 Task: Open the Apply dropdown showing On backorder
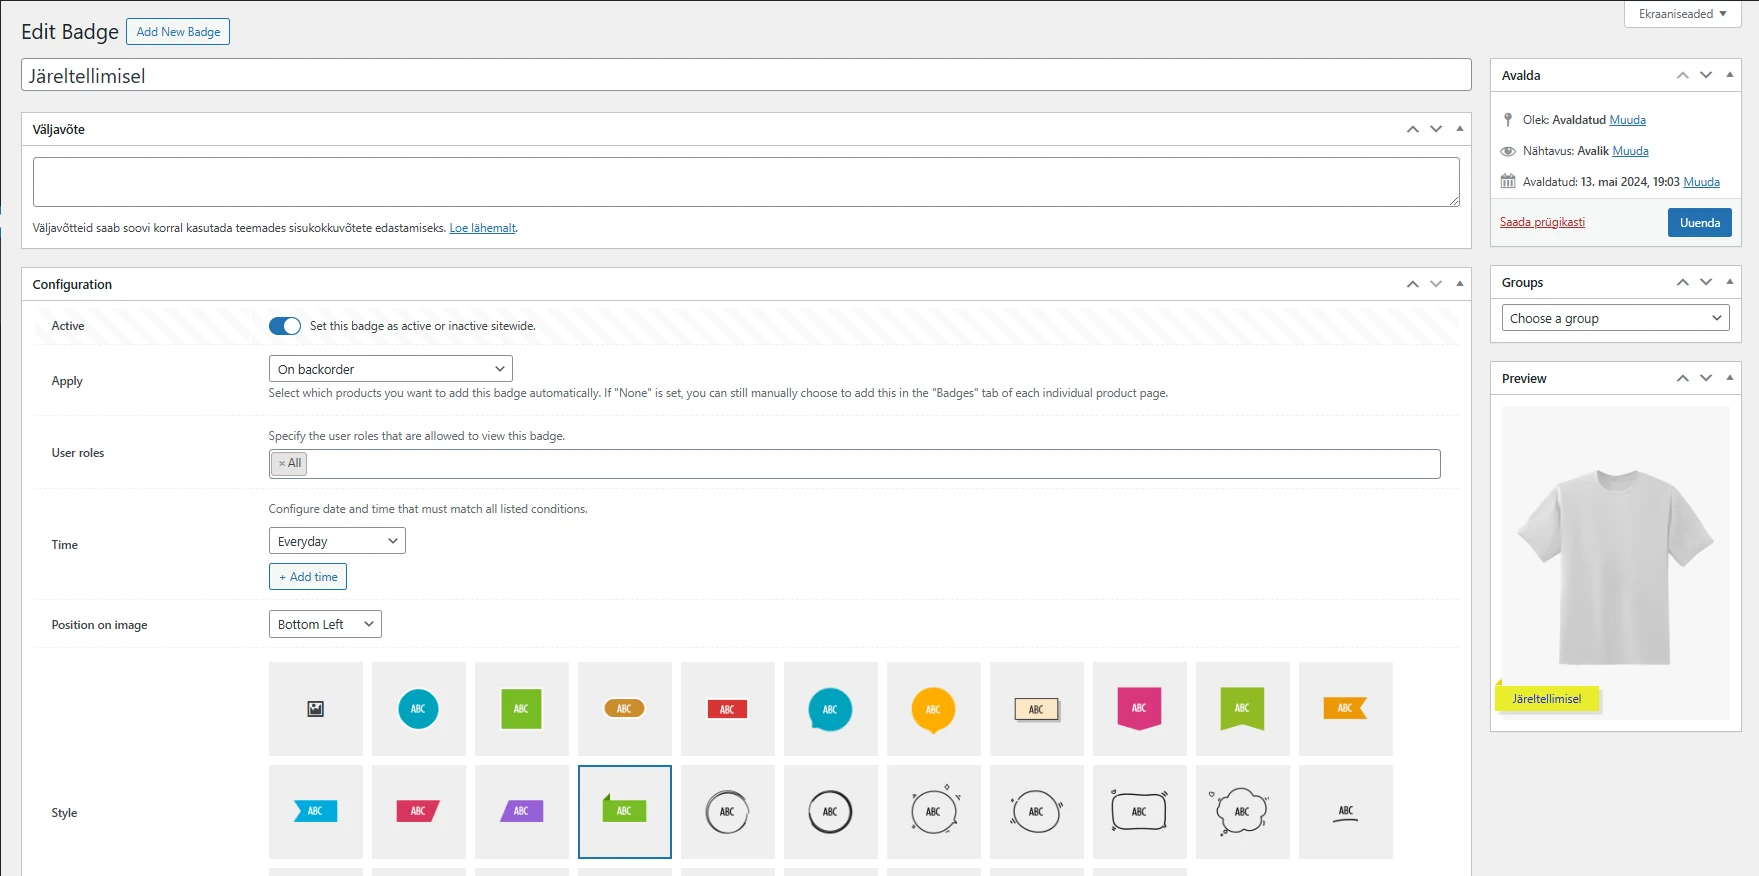(x=390, y=369)
